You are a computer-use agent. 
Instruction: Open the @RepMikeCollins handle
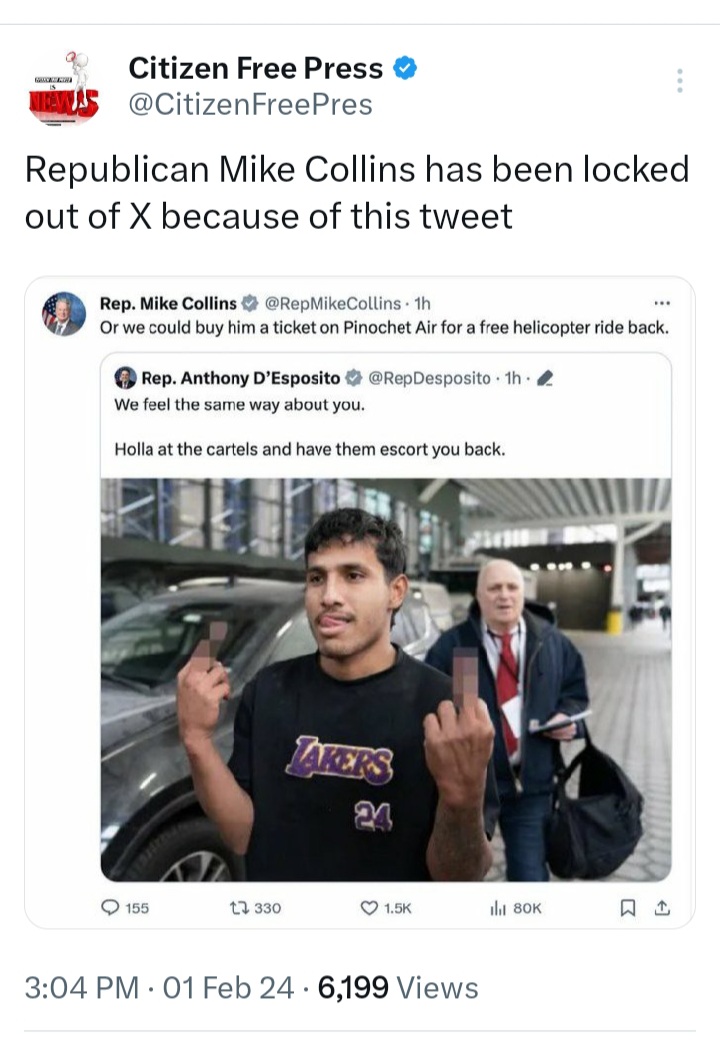(x=333, y=304)
